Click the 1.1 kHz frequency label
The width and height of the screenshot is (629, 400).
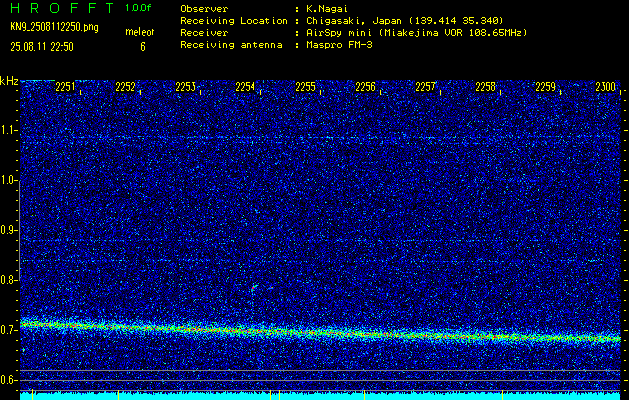(x=8, y=130)
